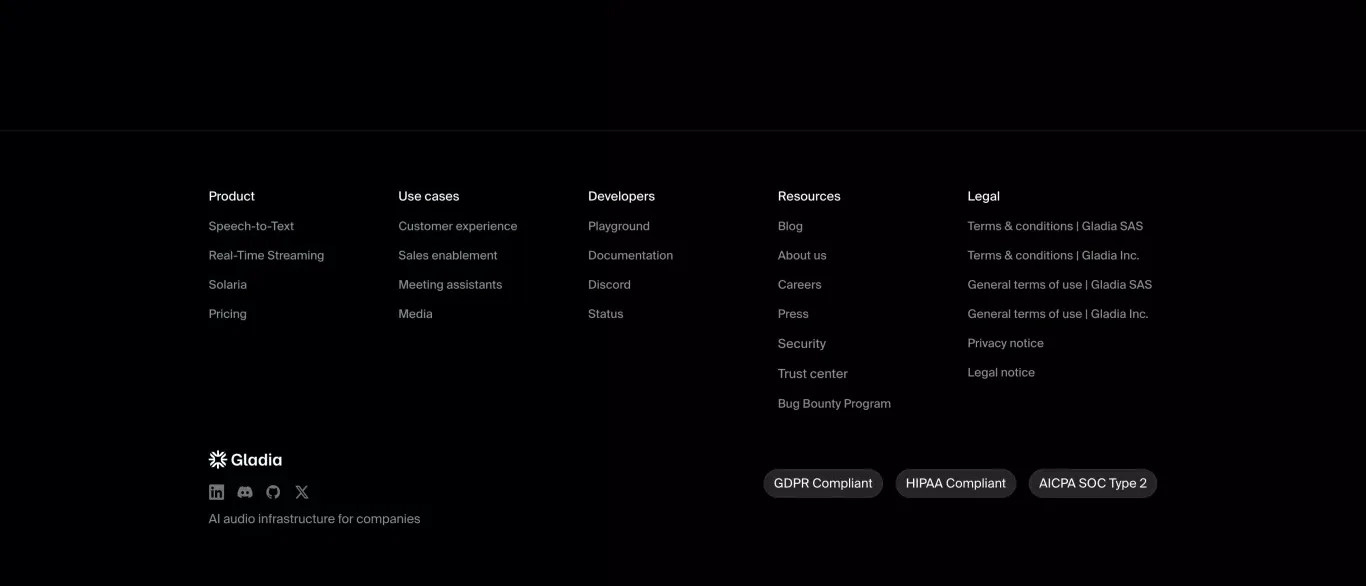Go to the Press page

click(x=793, y=313)
